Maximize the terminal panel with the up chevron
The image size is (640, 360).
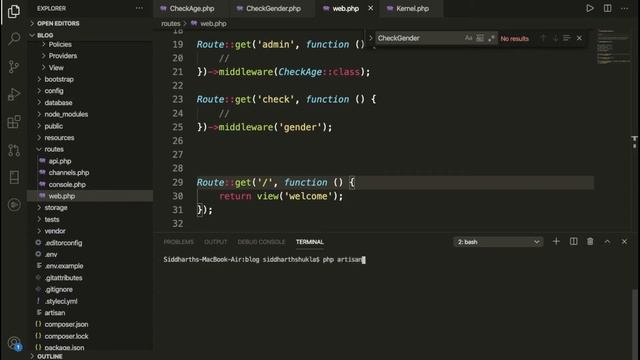(x=607, y=242)
